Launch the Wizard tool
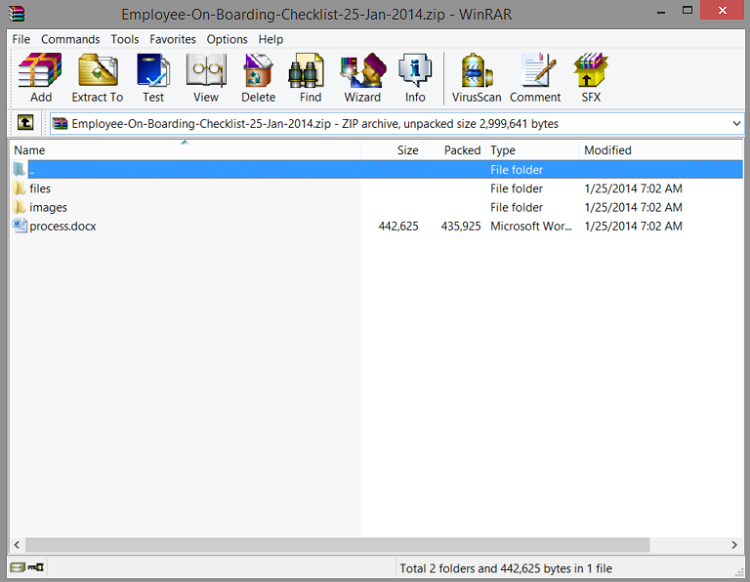The height and width of the screenshot is (582, 750). [362, 78]
